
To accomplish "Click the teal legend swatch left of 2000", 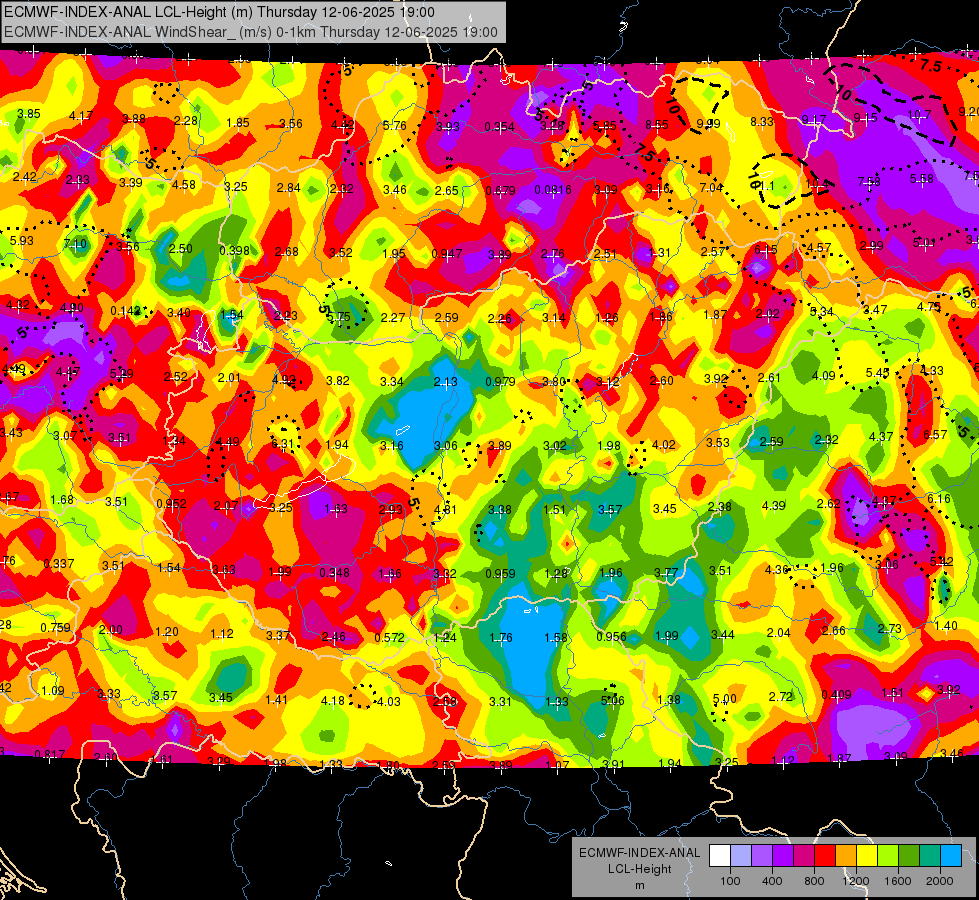I will (929, 856).
